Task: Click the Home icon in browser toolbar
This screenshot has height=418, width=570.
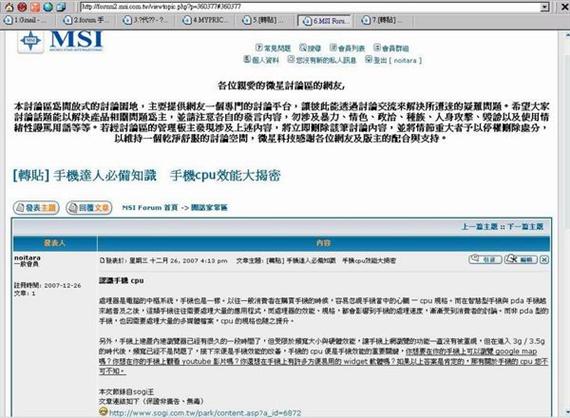Action: (x=9, y=7)
